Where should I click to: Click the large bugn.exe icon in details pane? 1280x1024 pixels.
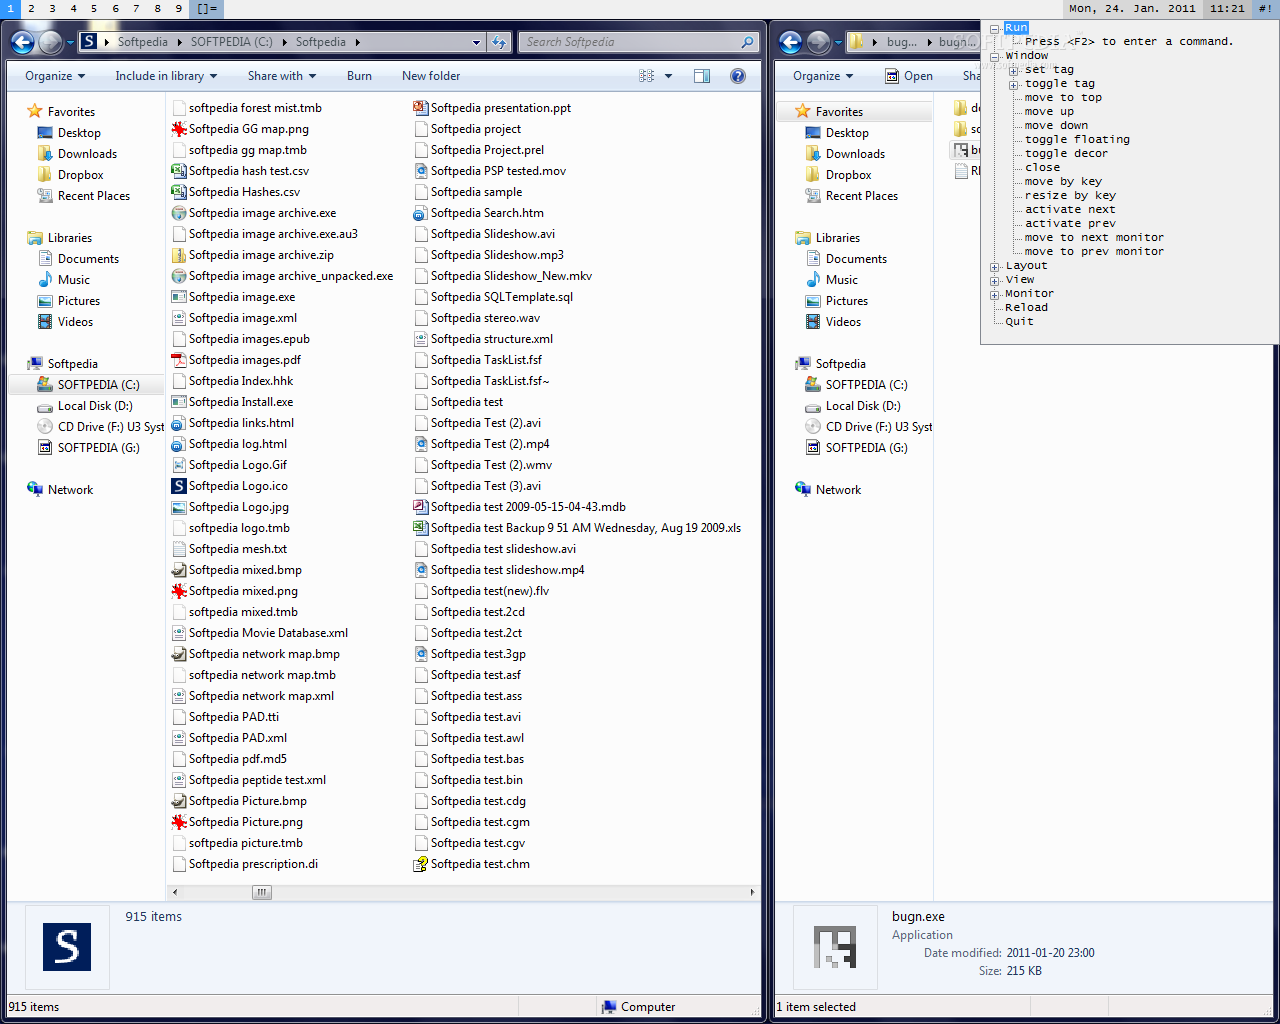(x=835, y=947)
